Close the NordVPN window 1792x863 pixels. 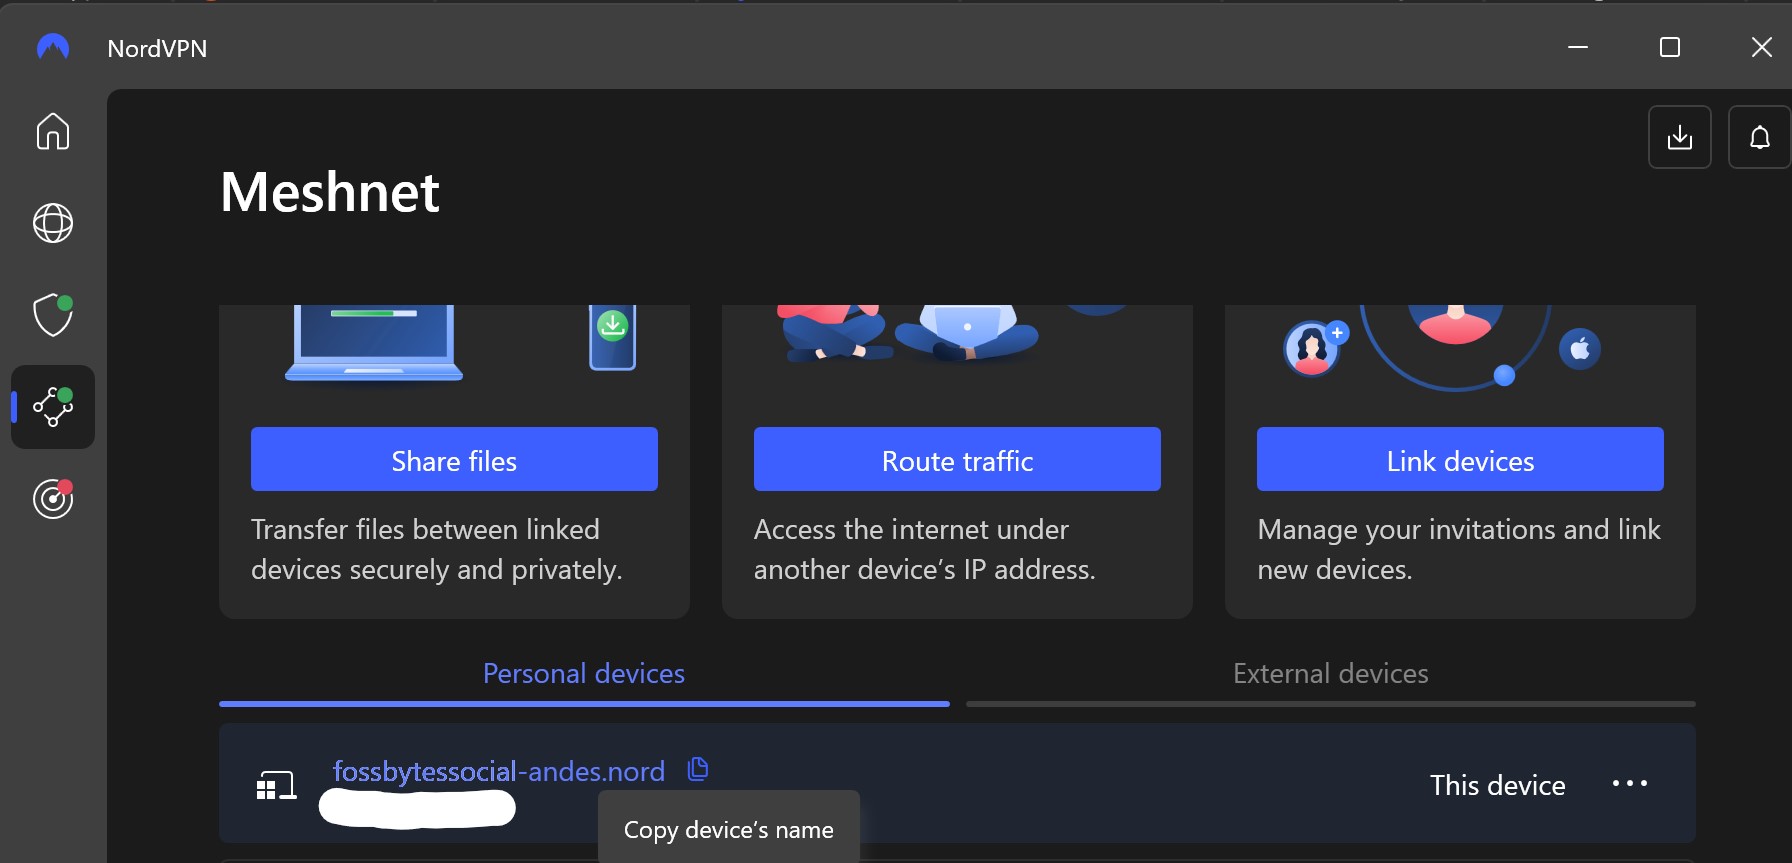1762,47
